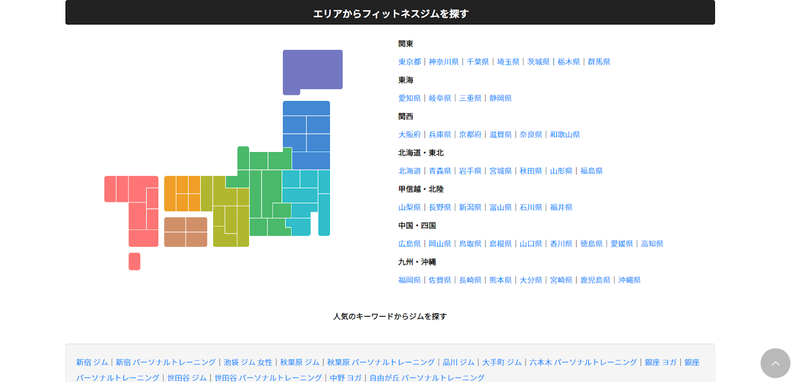Open the 秋田県 link

pos(531,171)
